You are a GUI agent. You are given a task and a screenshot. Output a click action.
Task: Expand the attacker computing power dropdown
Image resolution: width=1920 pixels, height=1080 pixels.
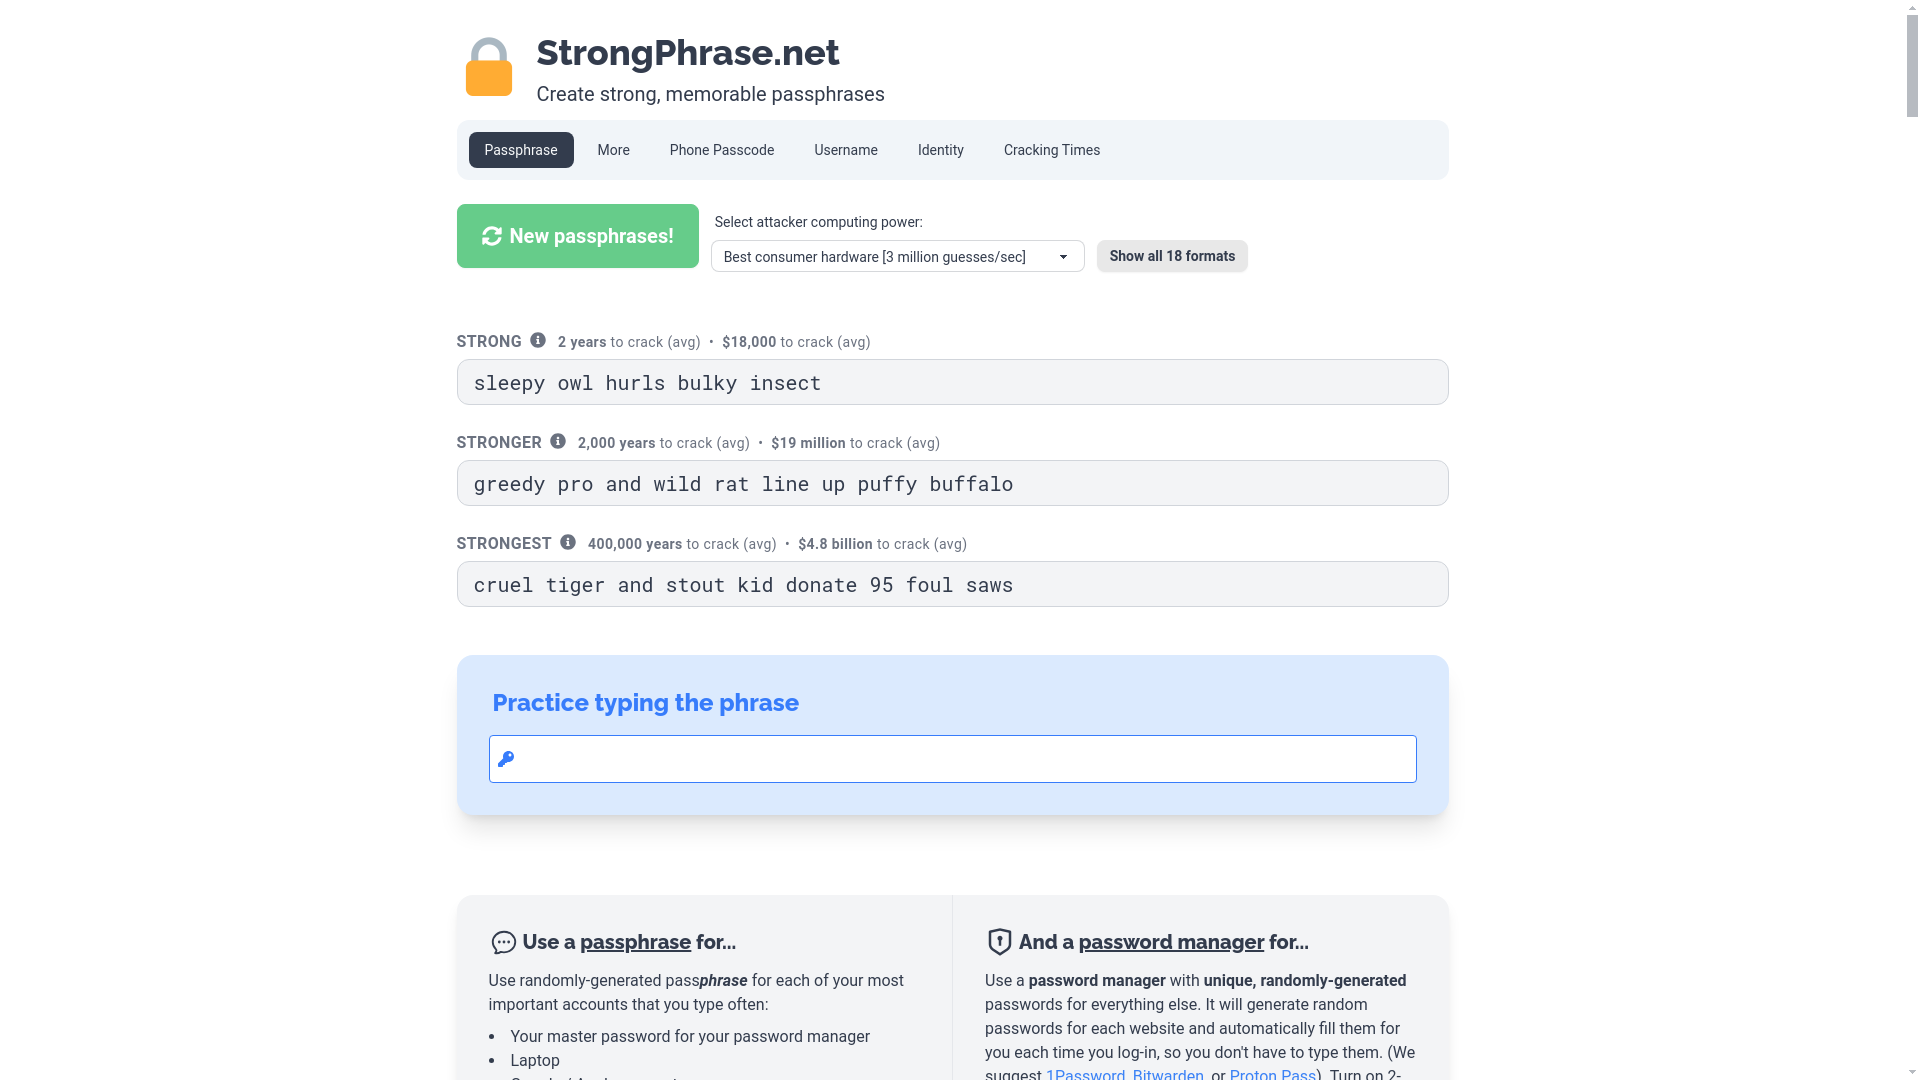click(897, 257)
